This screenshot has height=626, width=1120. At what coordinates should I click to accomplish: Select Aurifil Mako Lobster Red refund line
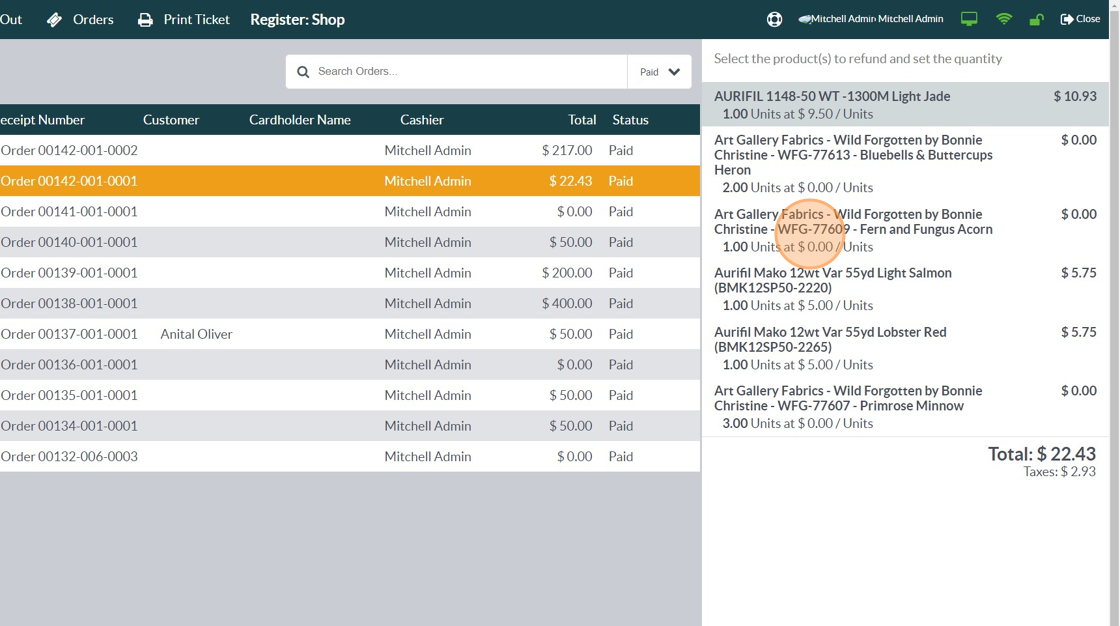(x=905, y=348)
